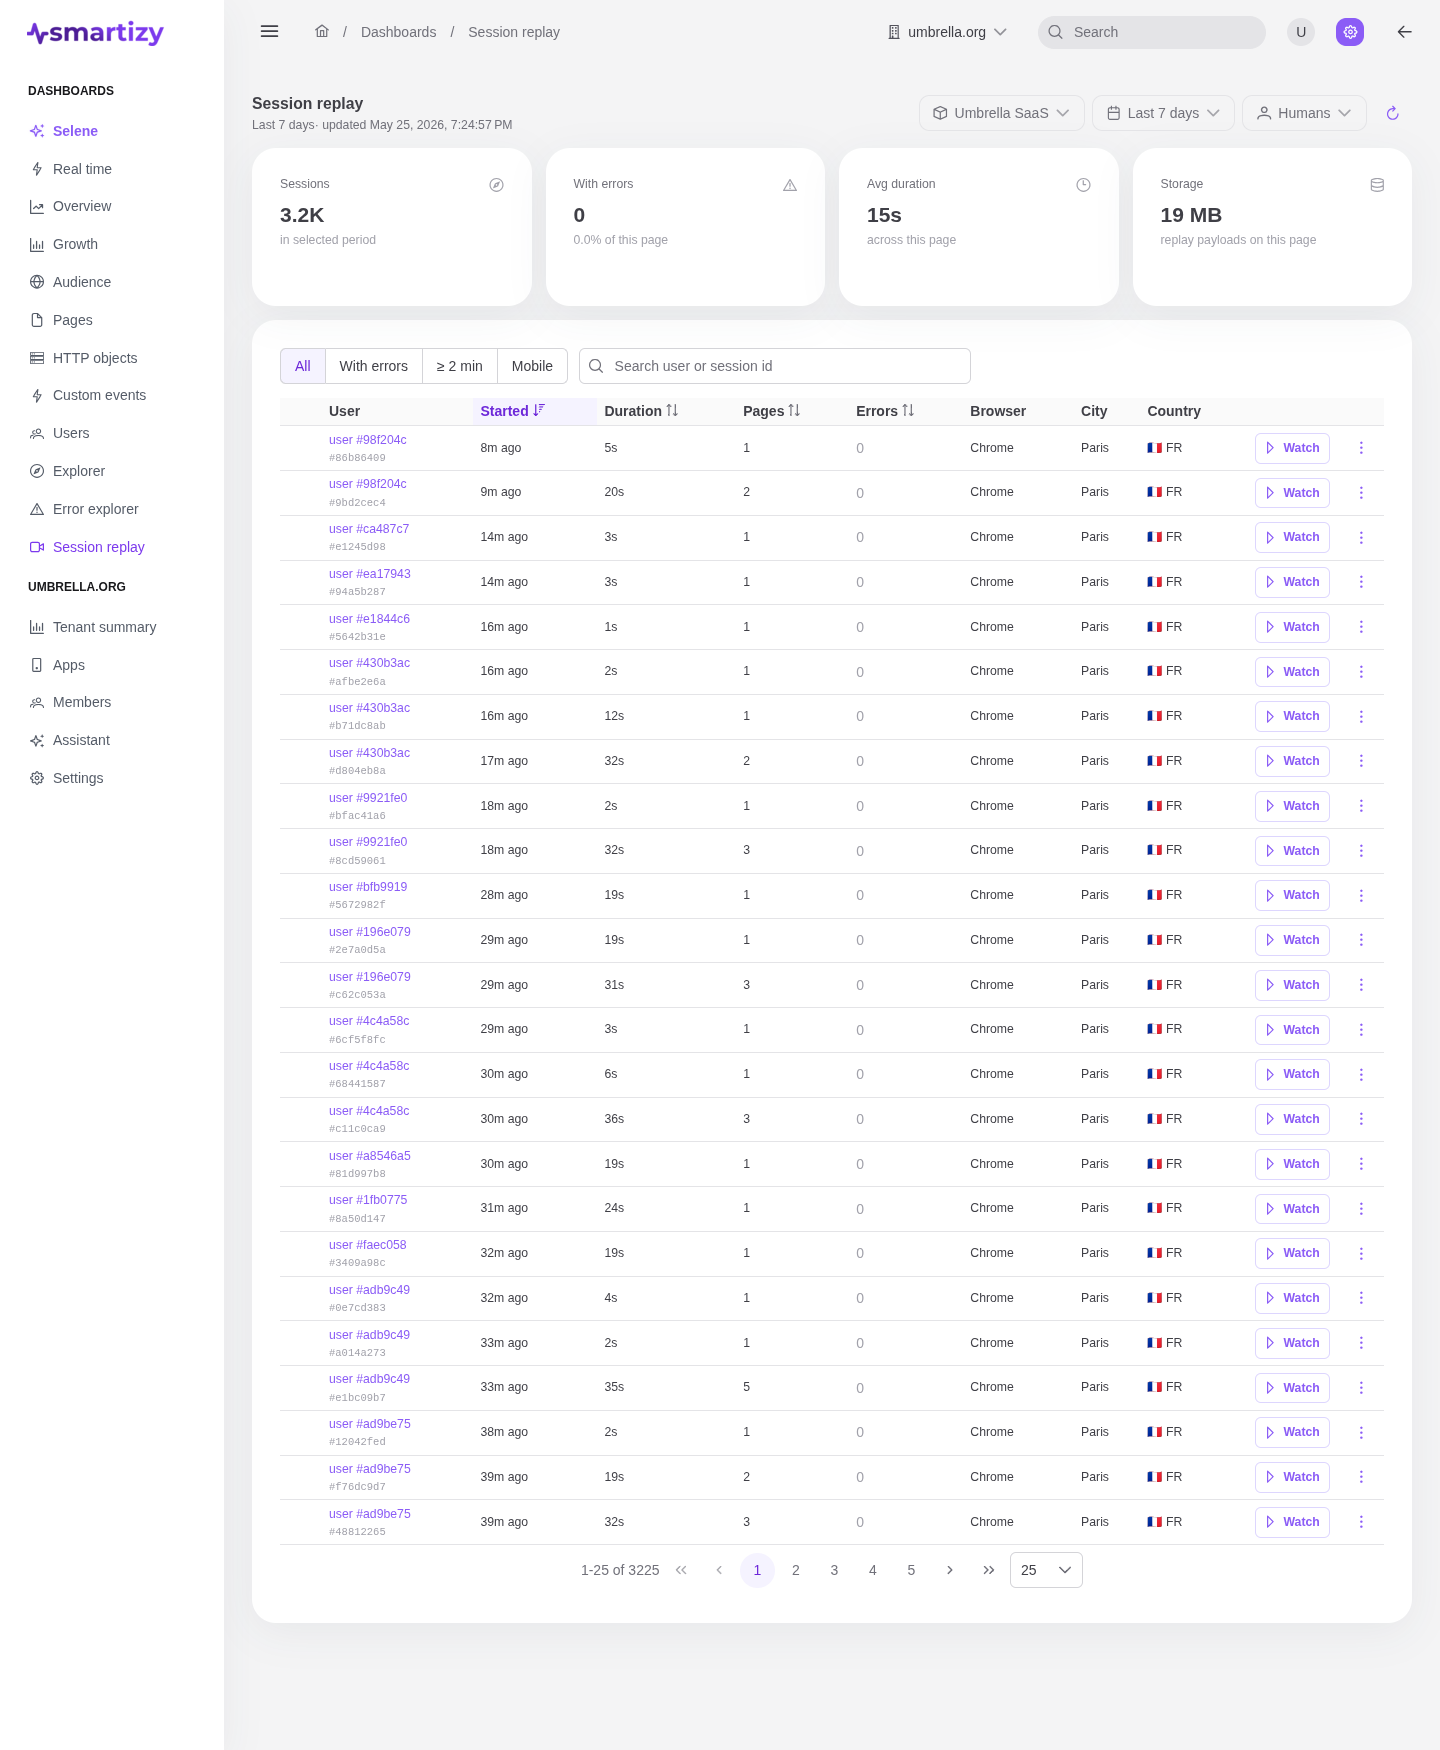Select the All filter tab

(x=303, y=366)
